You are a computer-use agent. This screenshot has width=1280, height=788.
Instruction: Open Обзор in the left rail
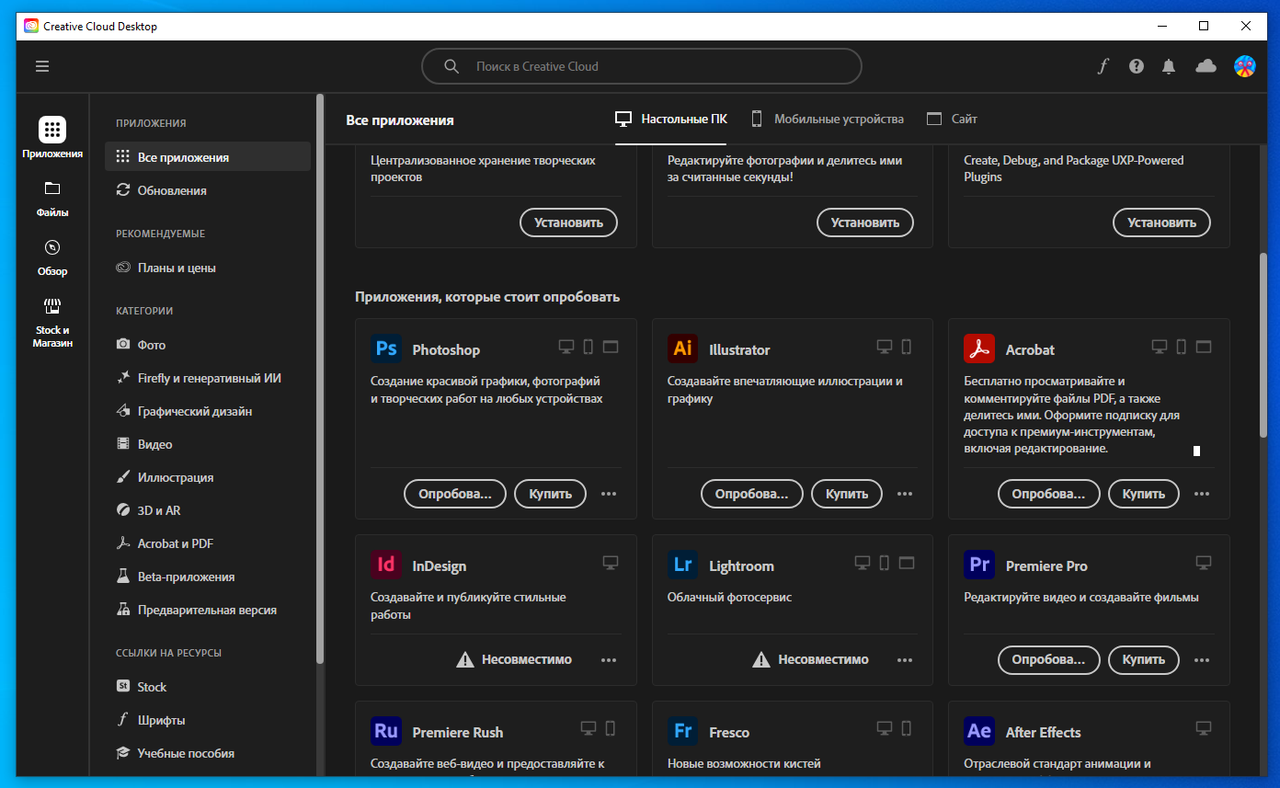(x=53, y=257)
